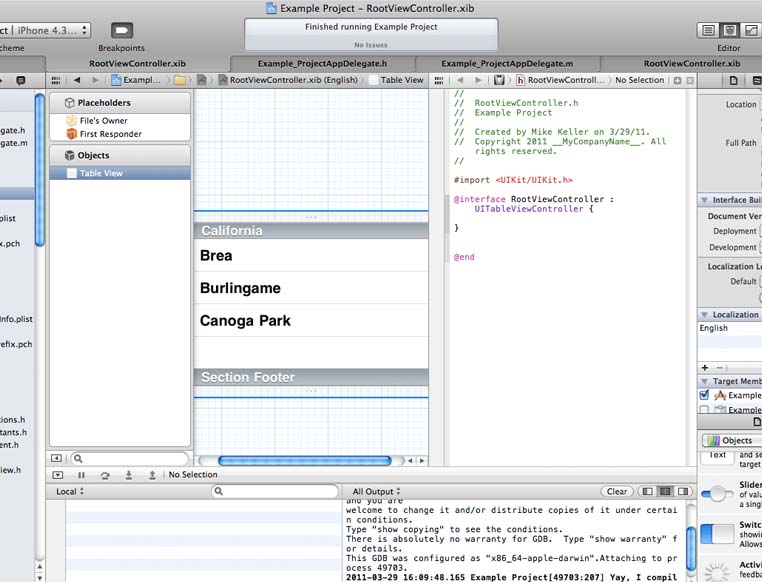
Task: Close the assistant editor pane
Action: coord(690,81)
